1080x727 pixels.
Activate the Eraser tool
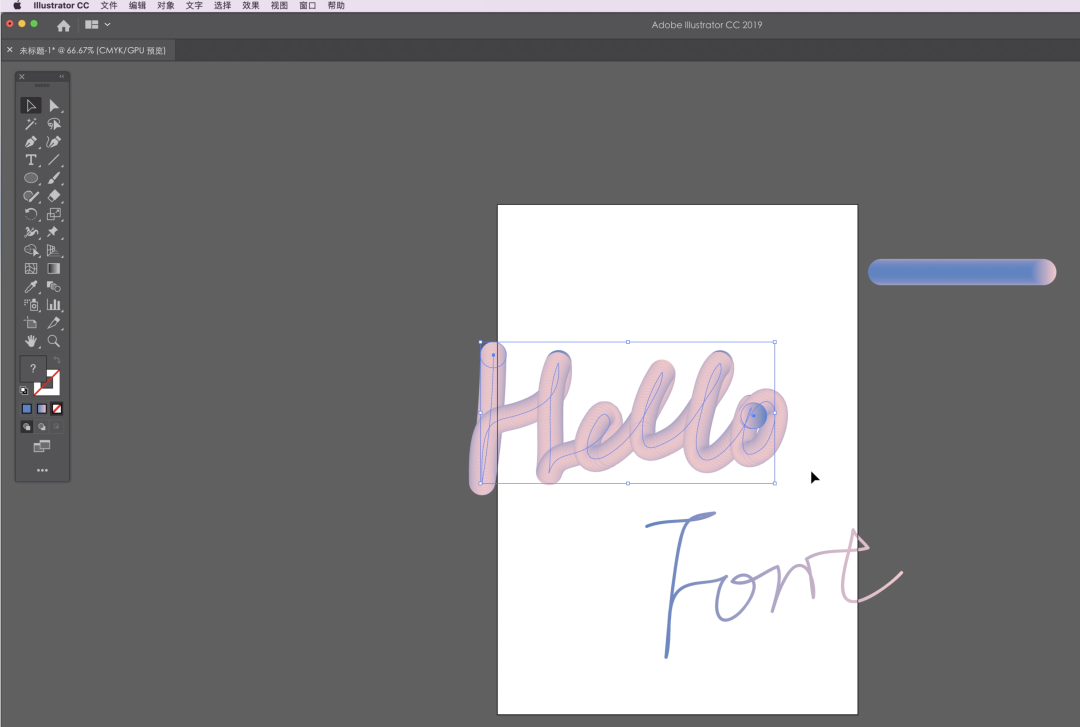click(54, 196)
